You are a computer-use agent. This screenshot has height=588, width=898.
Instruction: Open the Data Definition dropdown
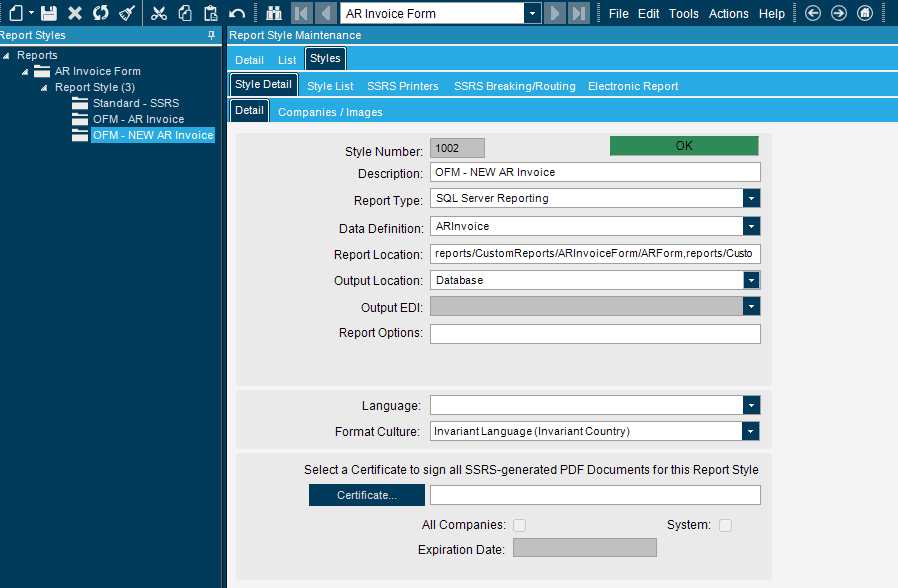point(751,226)
